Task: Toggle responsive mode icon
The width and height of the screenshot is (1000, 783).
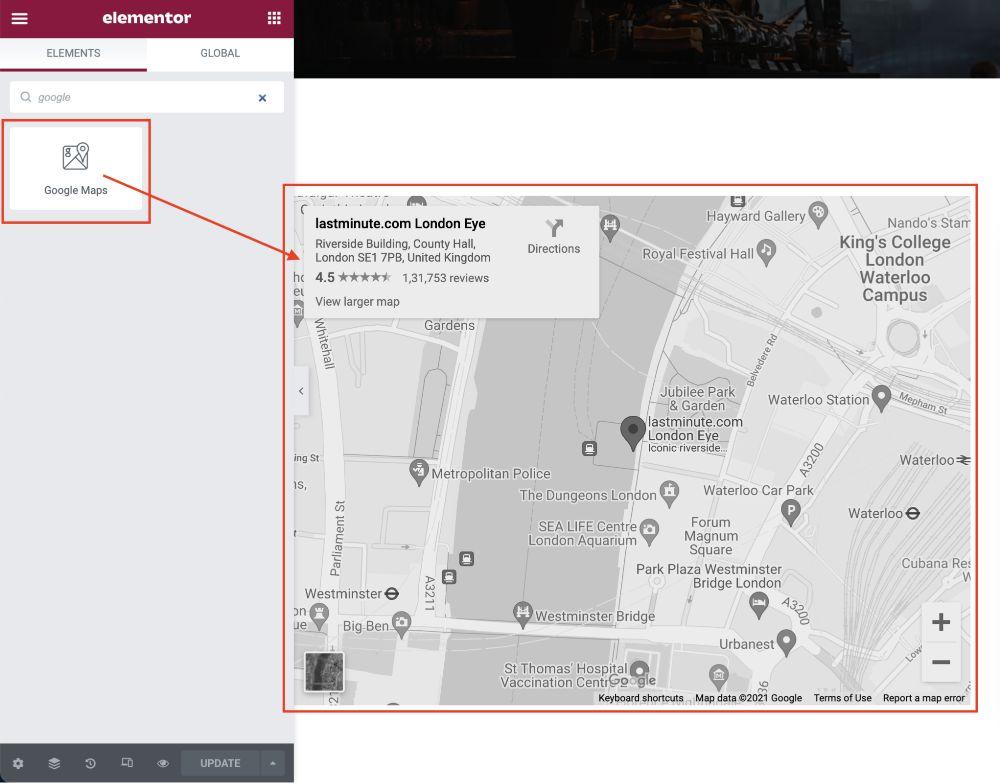Action: click(x=127, y=763)
